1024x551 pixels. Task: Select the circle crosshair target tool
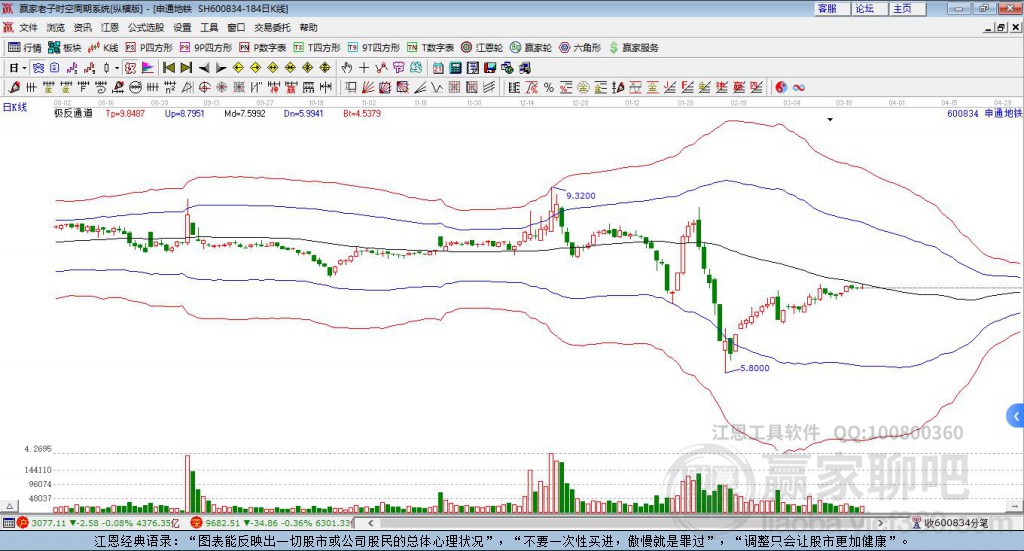[x=204, y=87]
